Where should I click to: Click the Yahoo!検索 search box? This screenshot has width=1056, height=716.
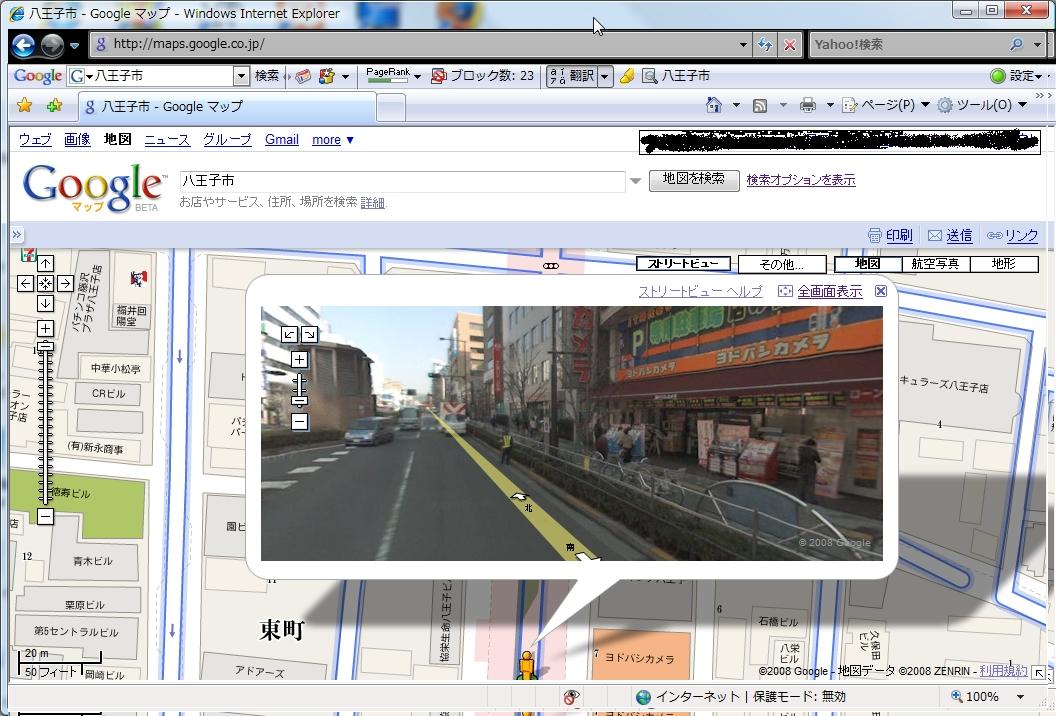tap(909, 44)
